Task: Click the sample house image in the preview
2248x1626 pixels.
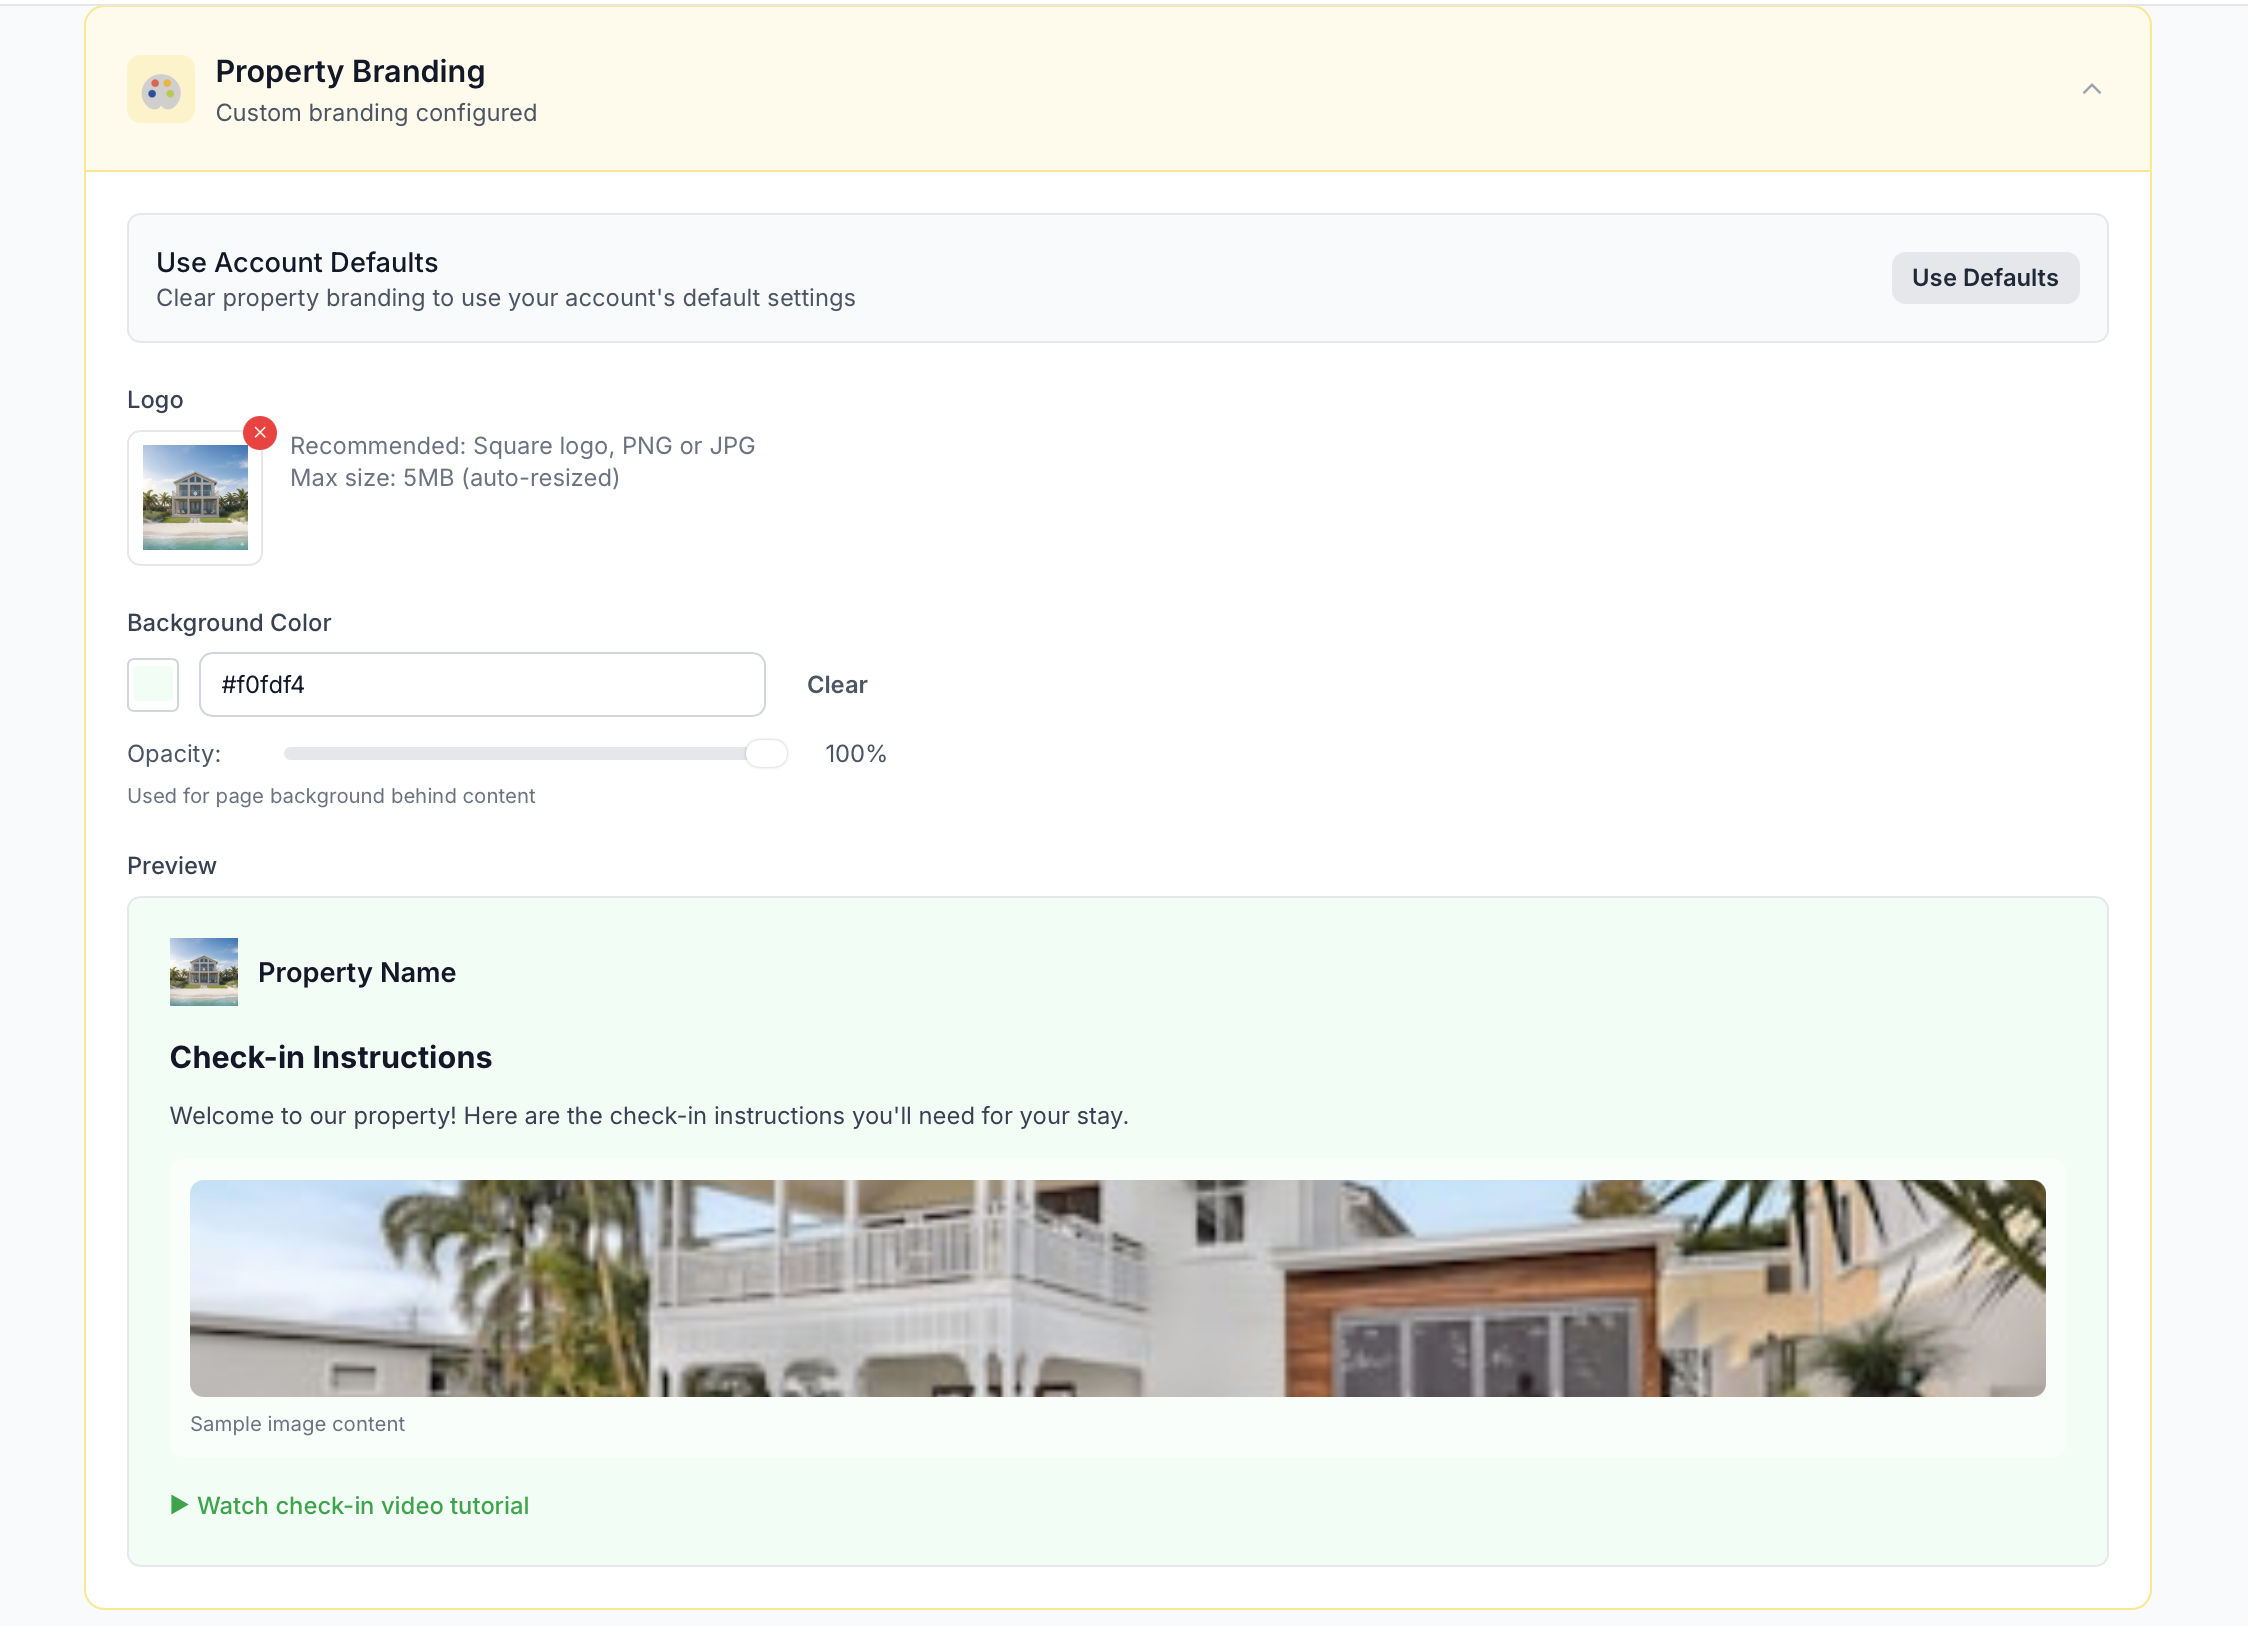Action: pyautogui.click(x=1117, y=1288)
